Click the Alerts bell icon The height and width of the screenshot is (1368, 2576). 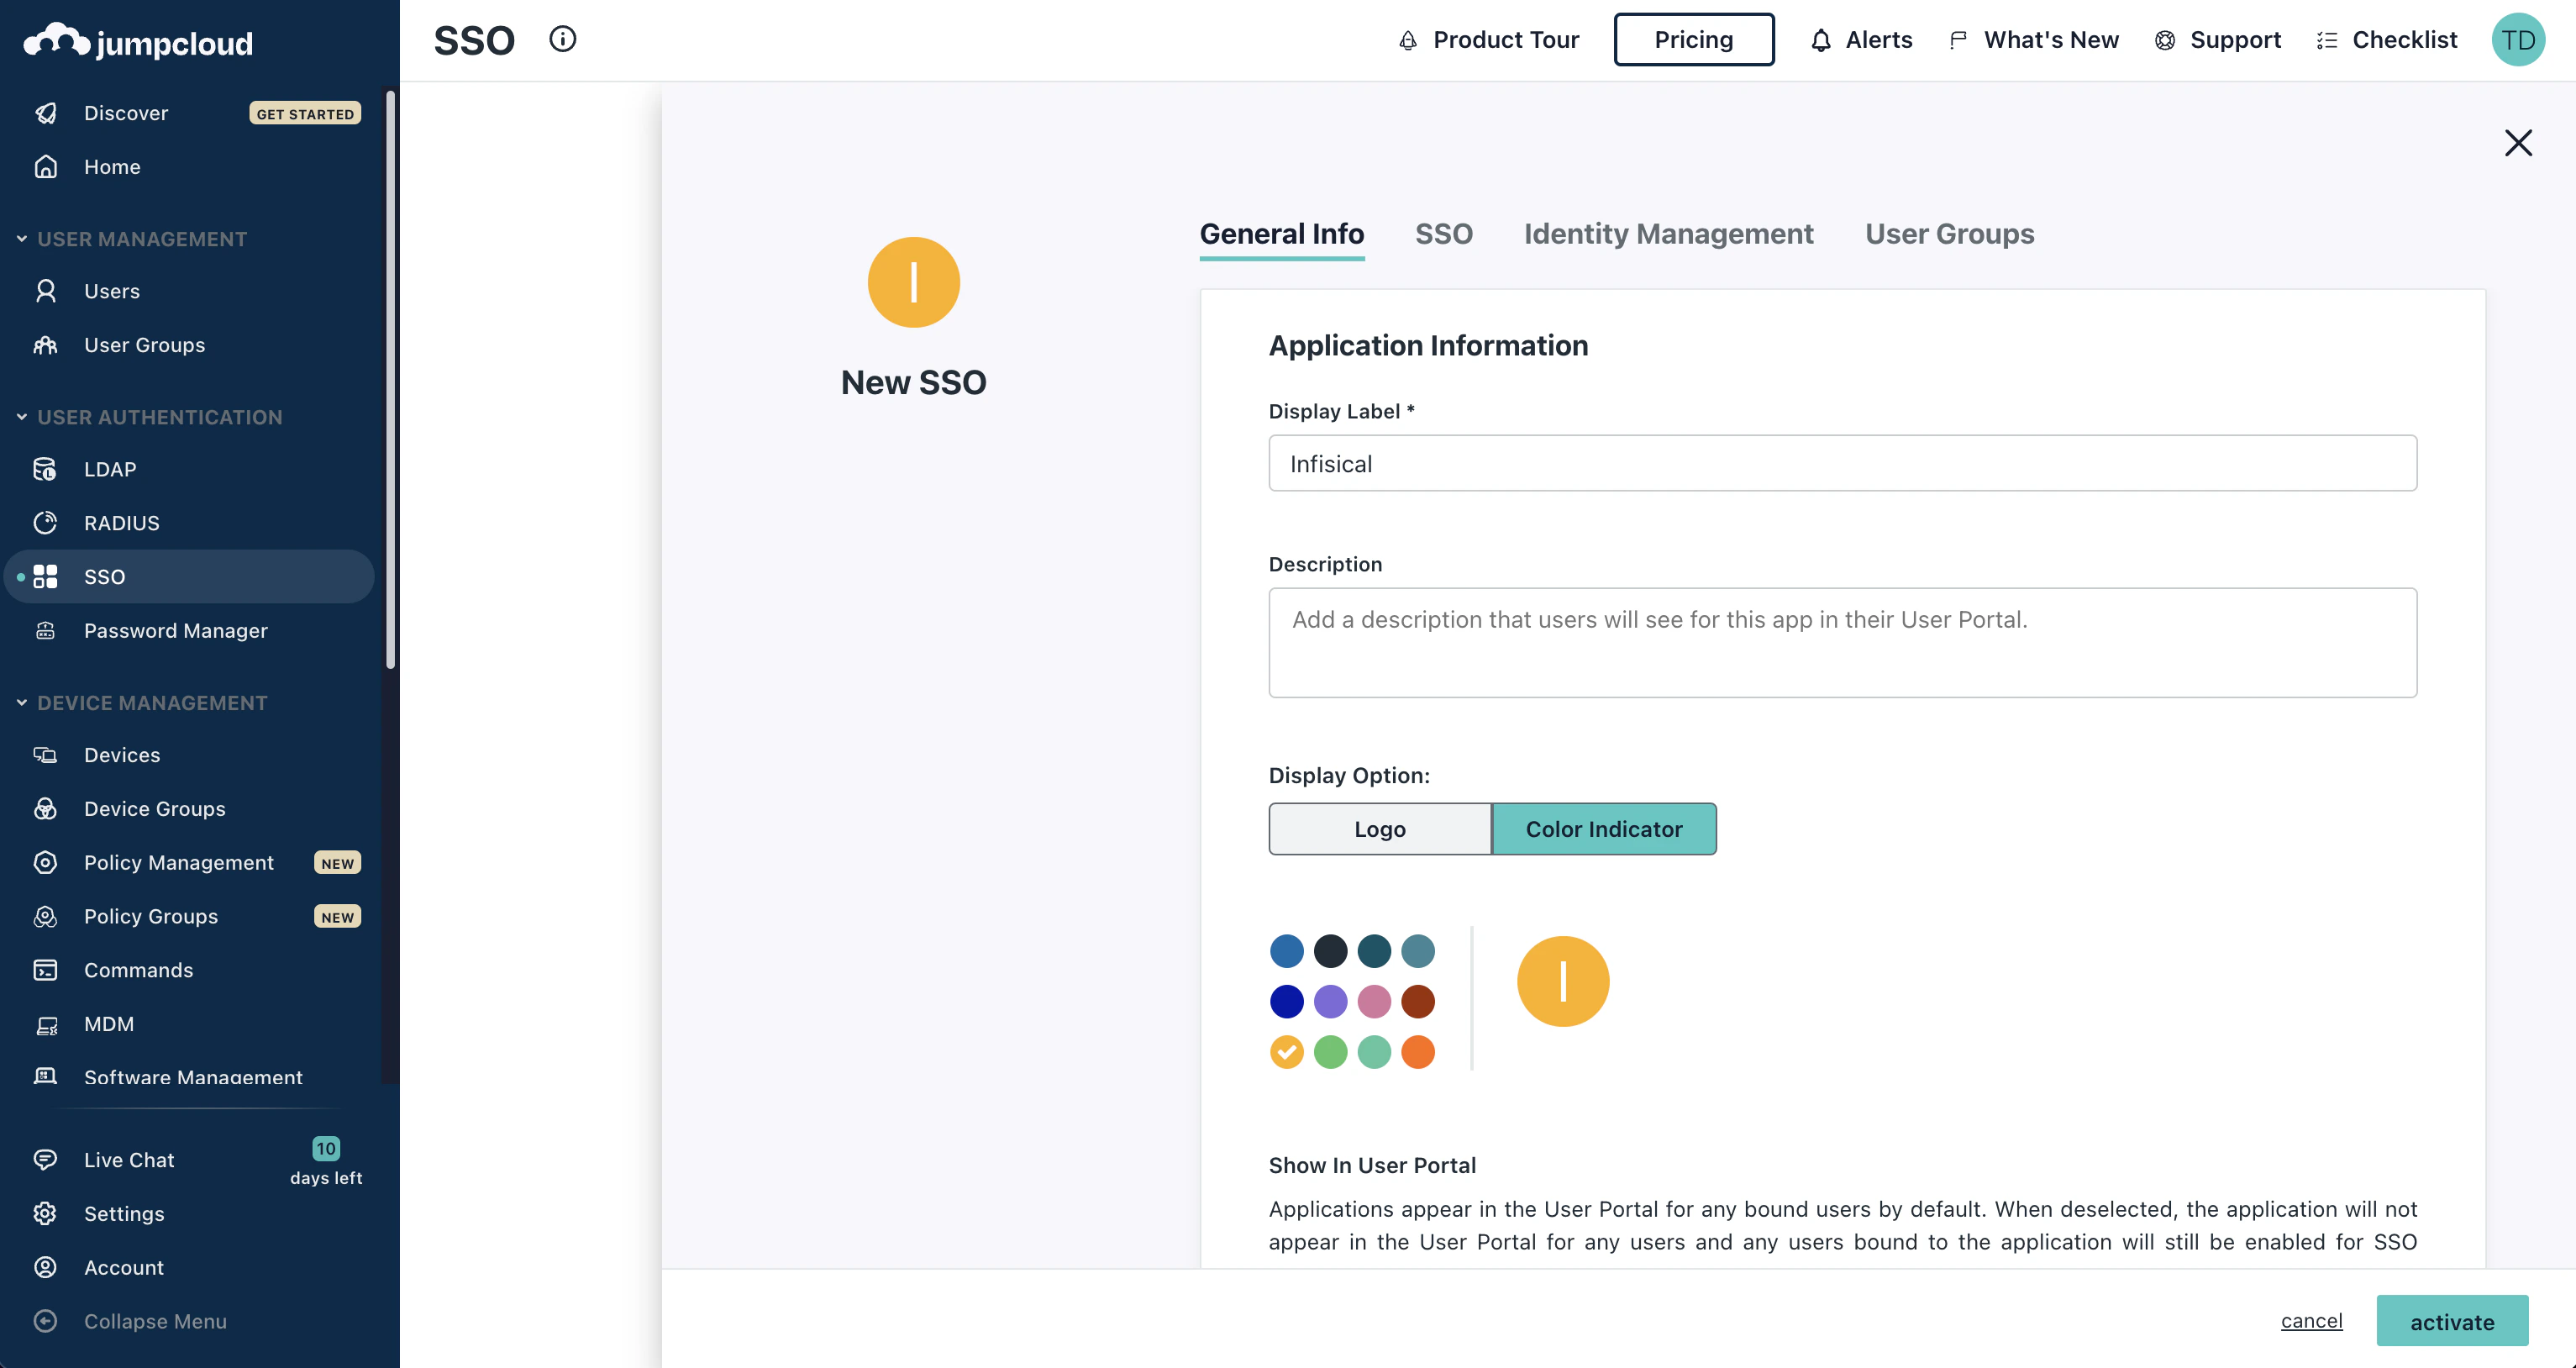click(1821, 40)
